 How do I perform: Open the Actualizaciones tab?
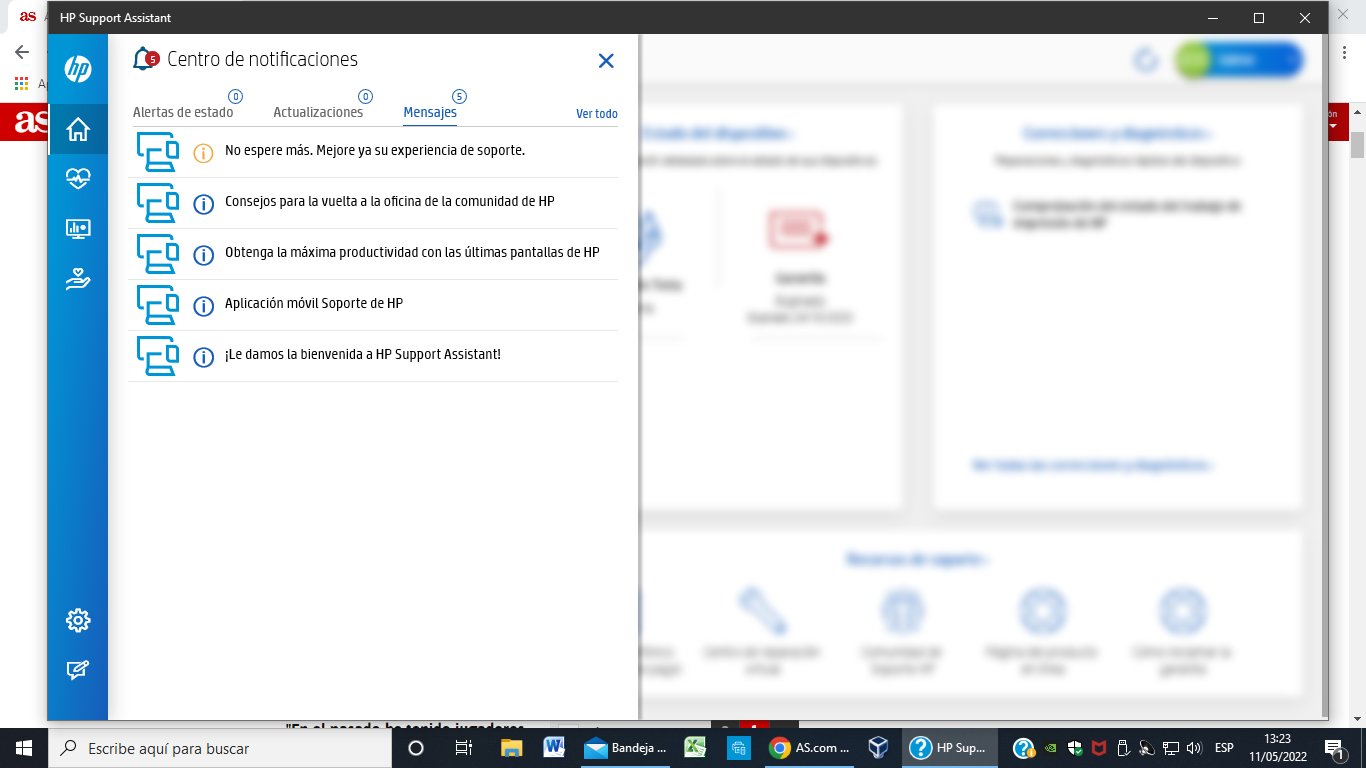click(318, 112)
